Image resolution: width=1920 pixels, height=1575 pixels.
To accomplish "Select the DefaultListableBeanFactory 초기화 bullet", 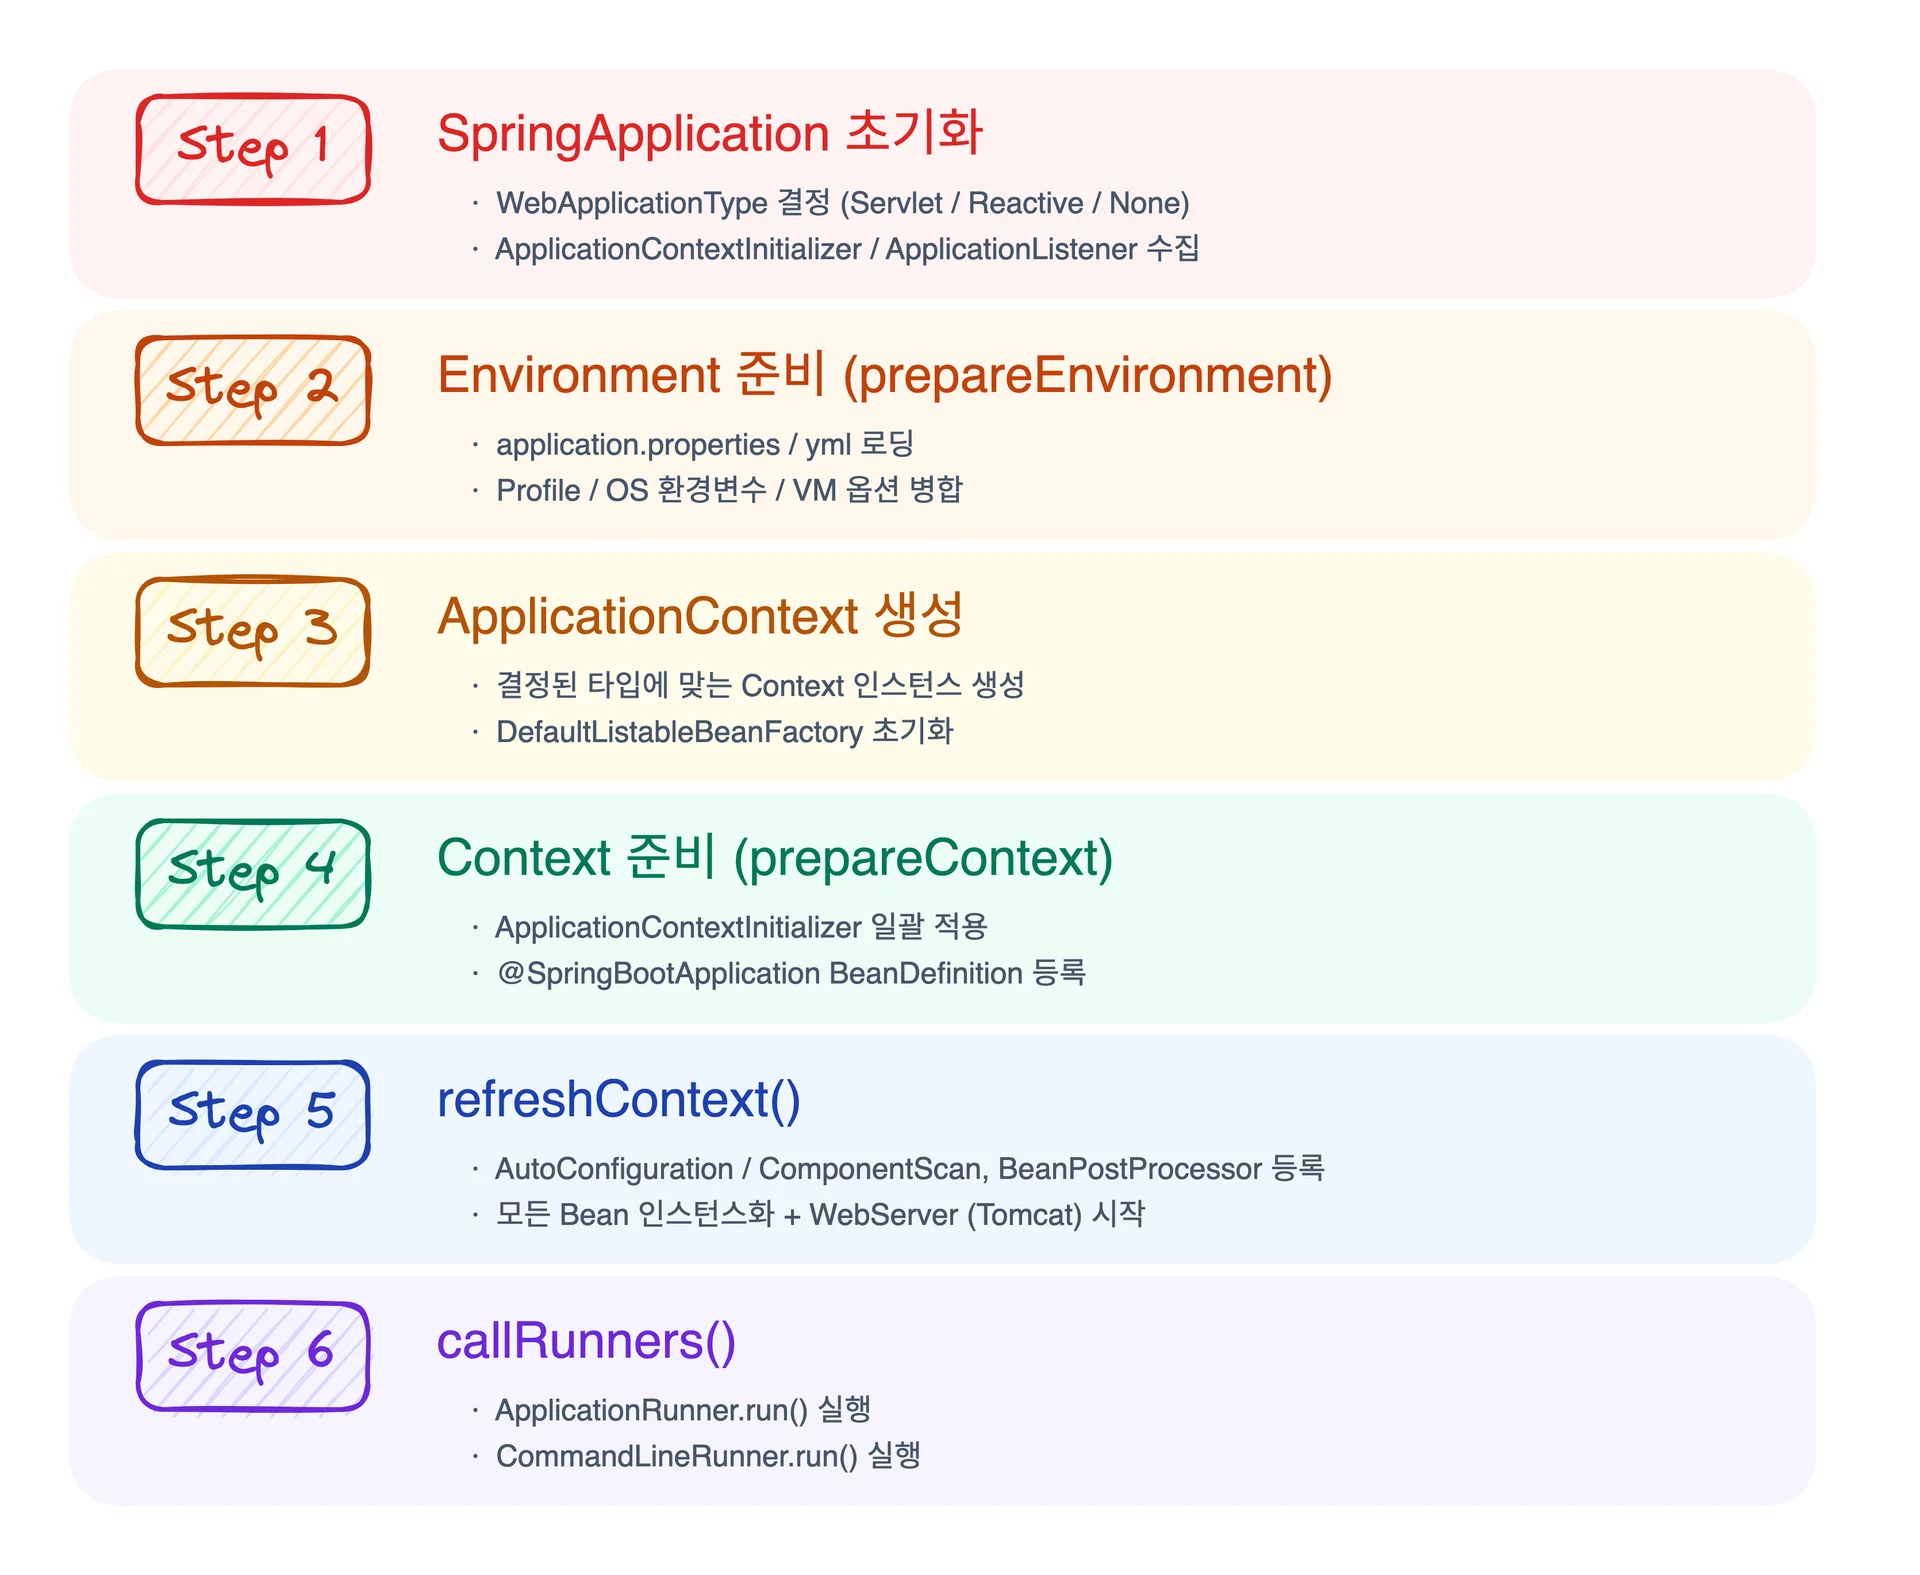I will point(725,732).
